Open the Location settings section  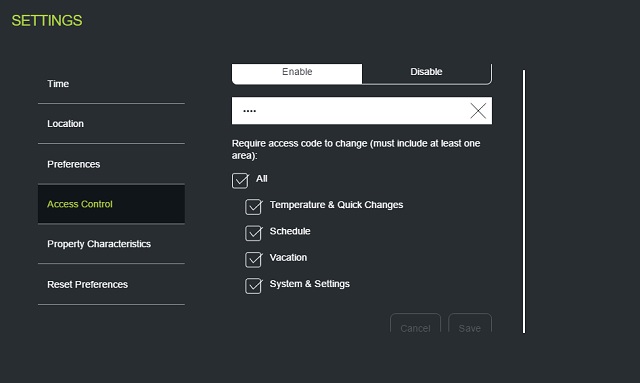coord(111,124)
